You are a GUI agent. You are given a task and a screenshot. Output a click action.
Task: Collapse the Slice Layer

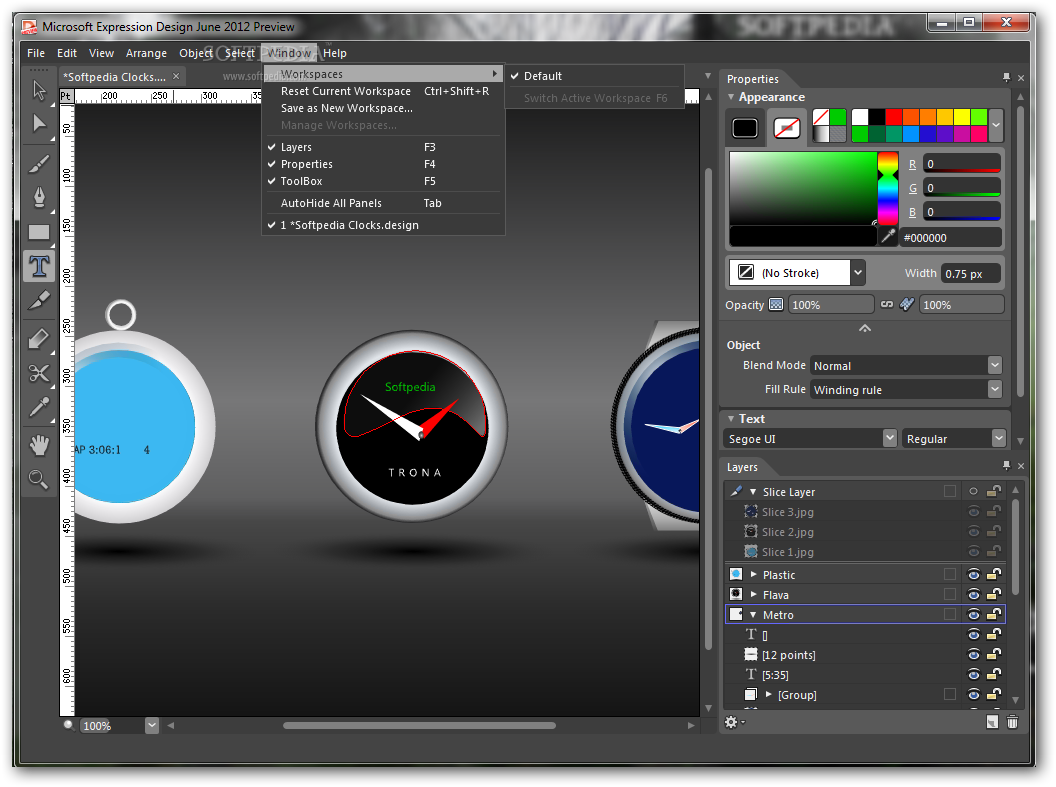pyautogui.click(x=753, y=492)
